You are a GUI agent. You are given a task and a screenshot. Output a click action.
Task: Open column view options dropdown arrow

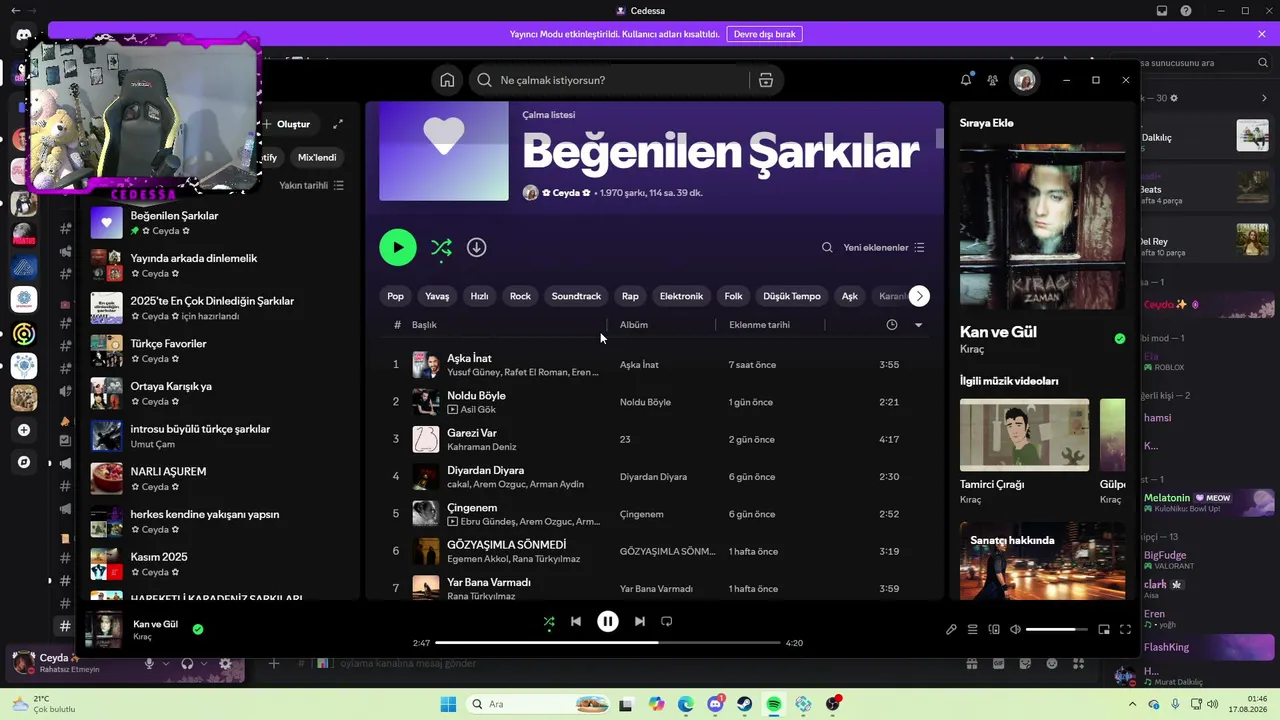(x=918, y=325)
